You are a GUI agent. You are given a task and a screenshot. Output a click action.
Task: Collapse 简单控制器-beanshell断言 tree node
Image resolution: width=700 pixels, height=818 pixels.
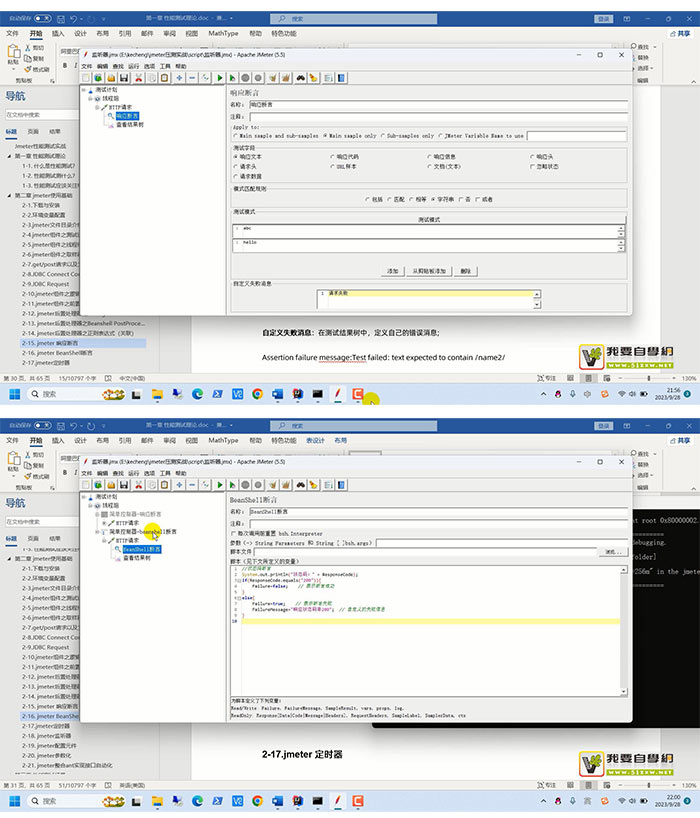(x=98, y=532)
